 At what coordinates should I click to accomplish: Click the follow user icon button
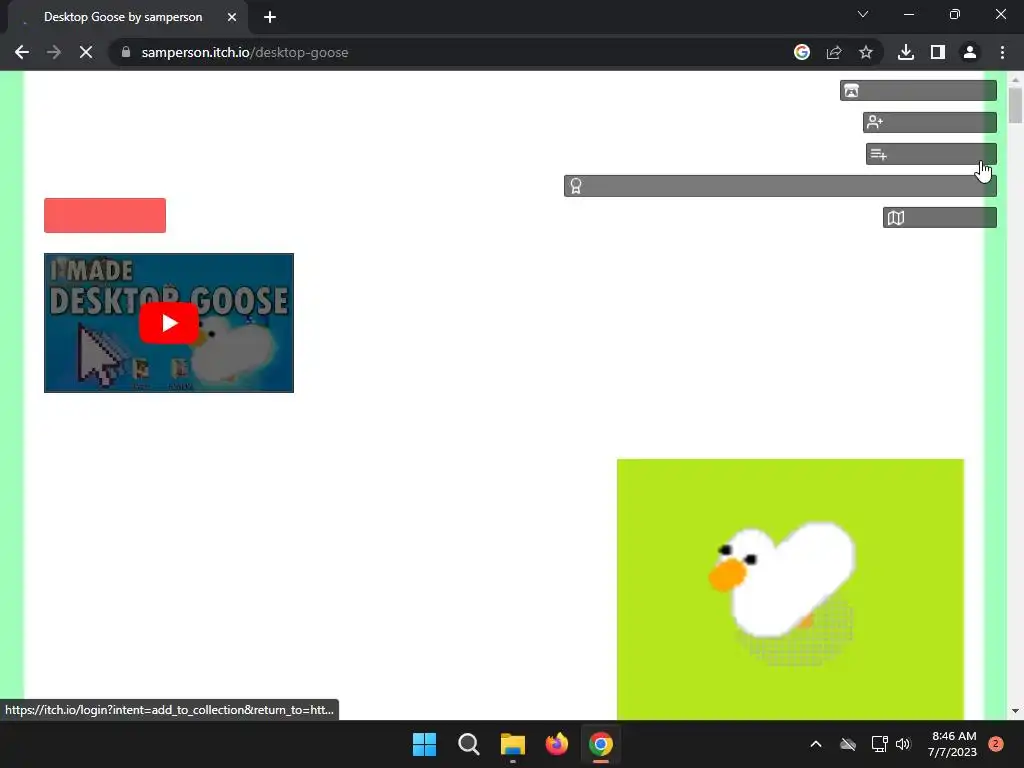(929, 122)
